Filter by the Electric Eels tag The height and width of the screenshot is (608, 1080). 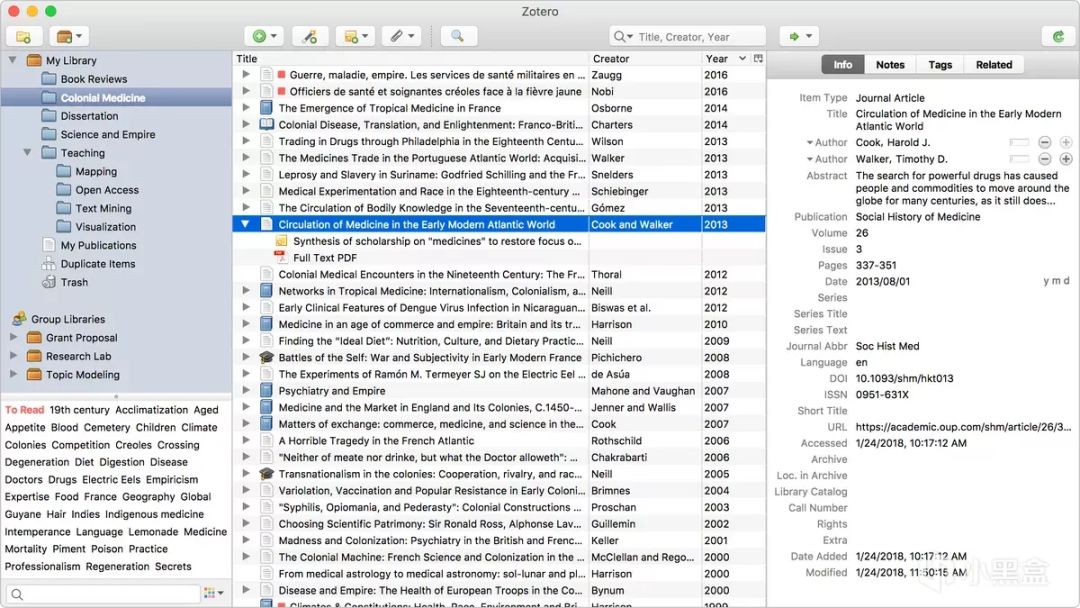point(111,480)
